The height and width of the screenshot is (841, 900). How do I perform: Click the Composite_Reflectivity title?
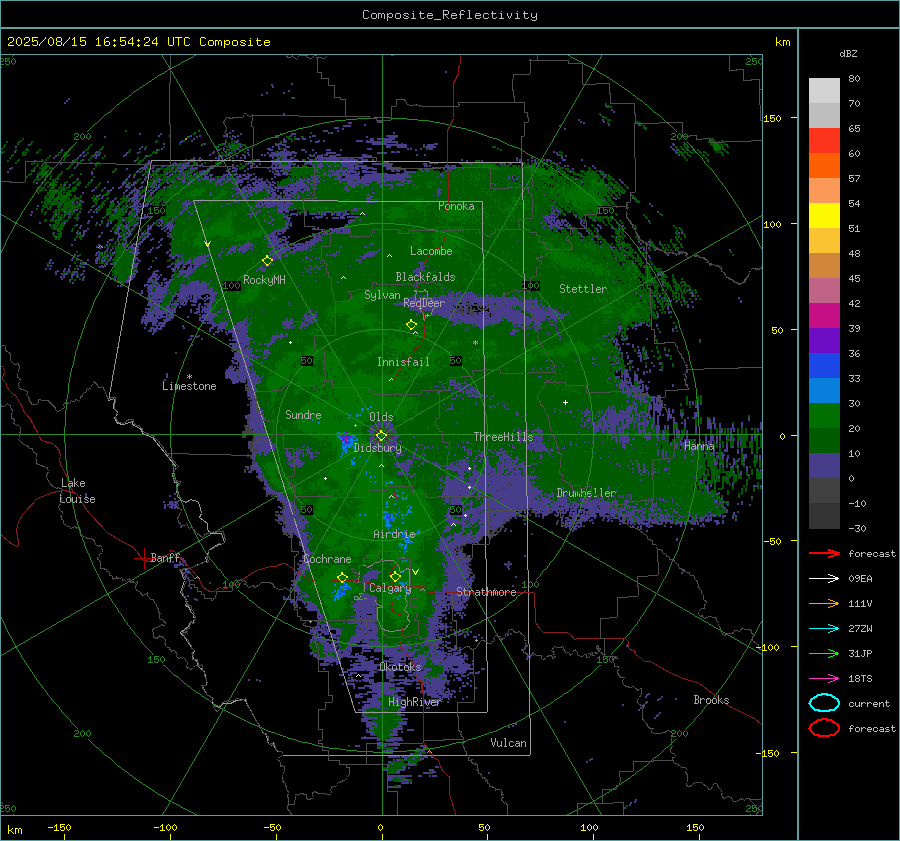point(450,15)
